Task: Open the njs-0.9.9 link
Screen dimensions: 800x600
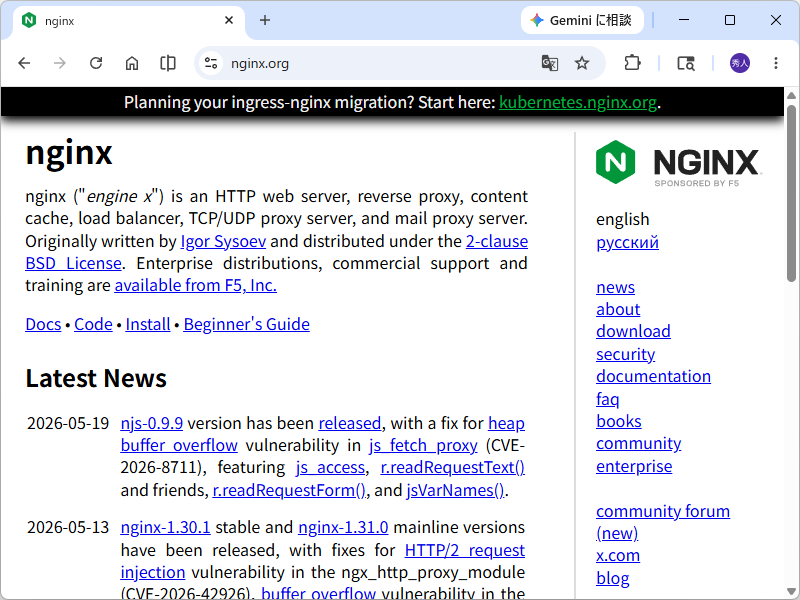Action: pyautogui.click(x=152, y=423)
